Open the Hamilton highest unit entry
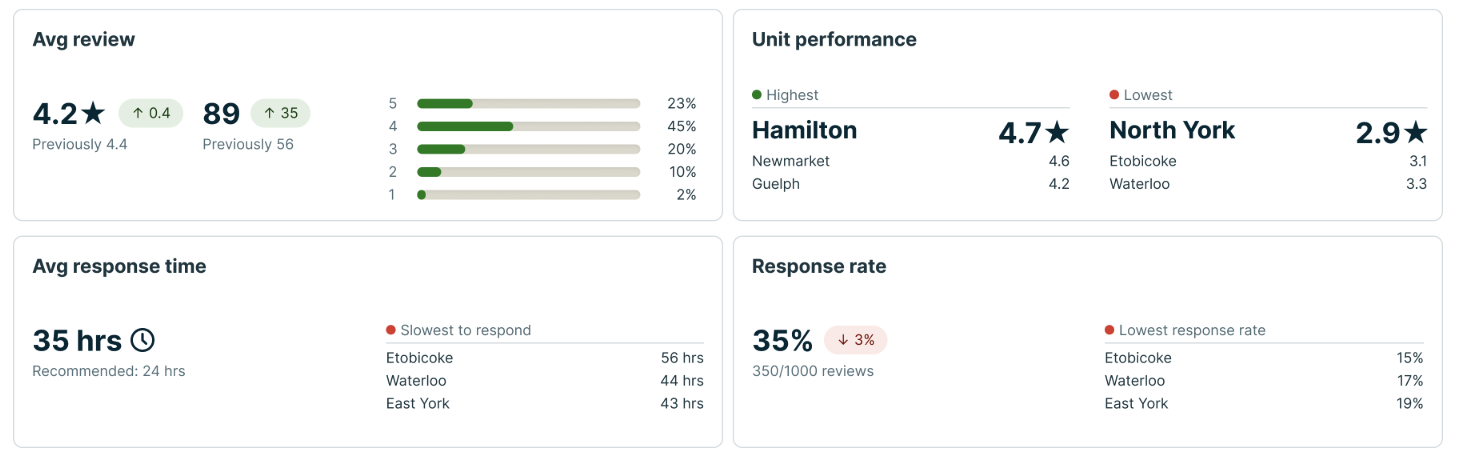Image resolution: width=1460 pixels, height=454 pixels. pyautogui.click(x=804, y=131)
